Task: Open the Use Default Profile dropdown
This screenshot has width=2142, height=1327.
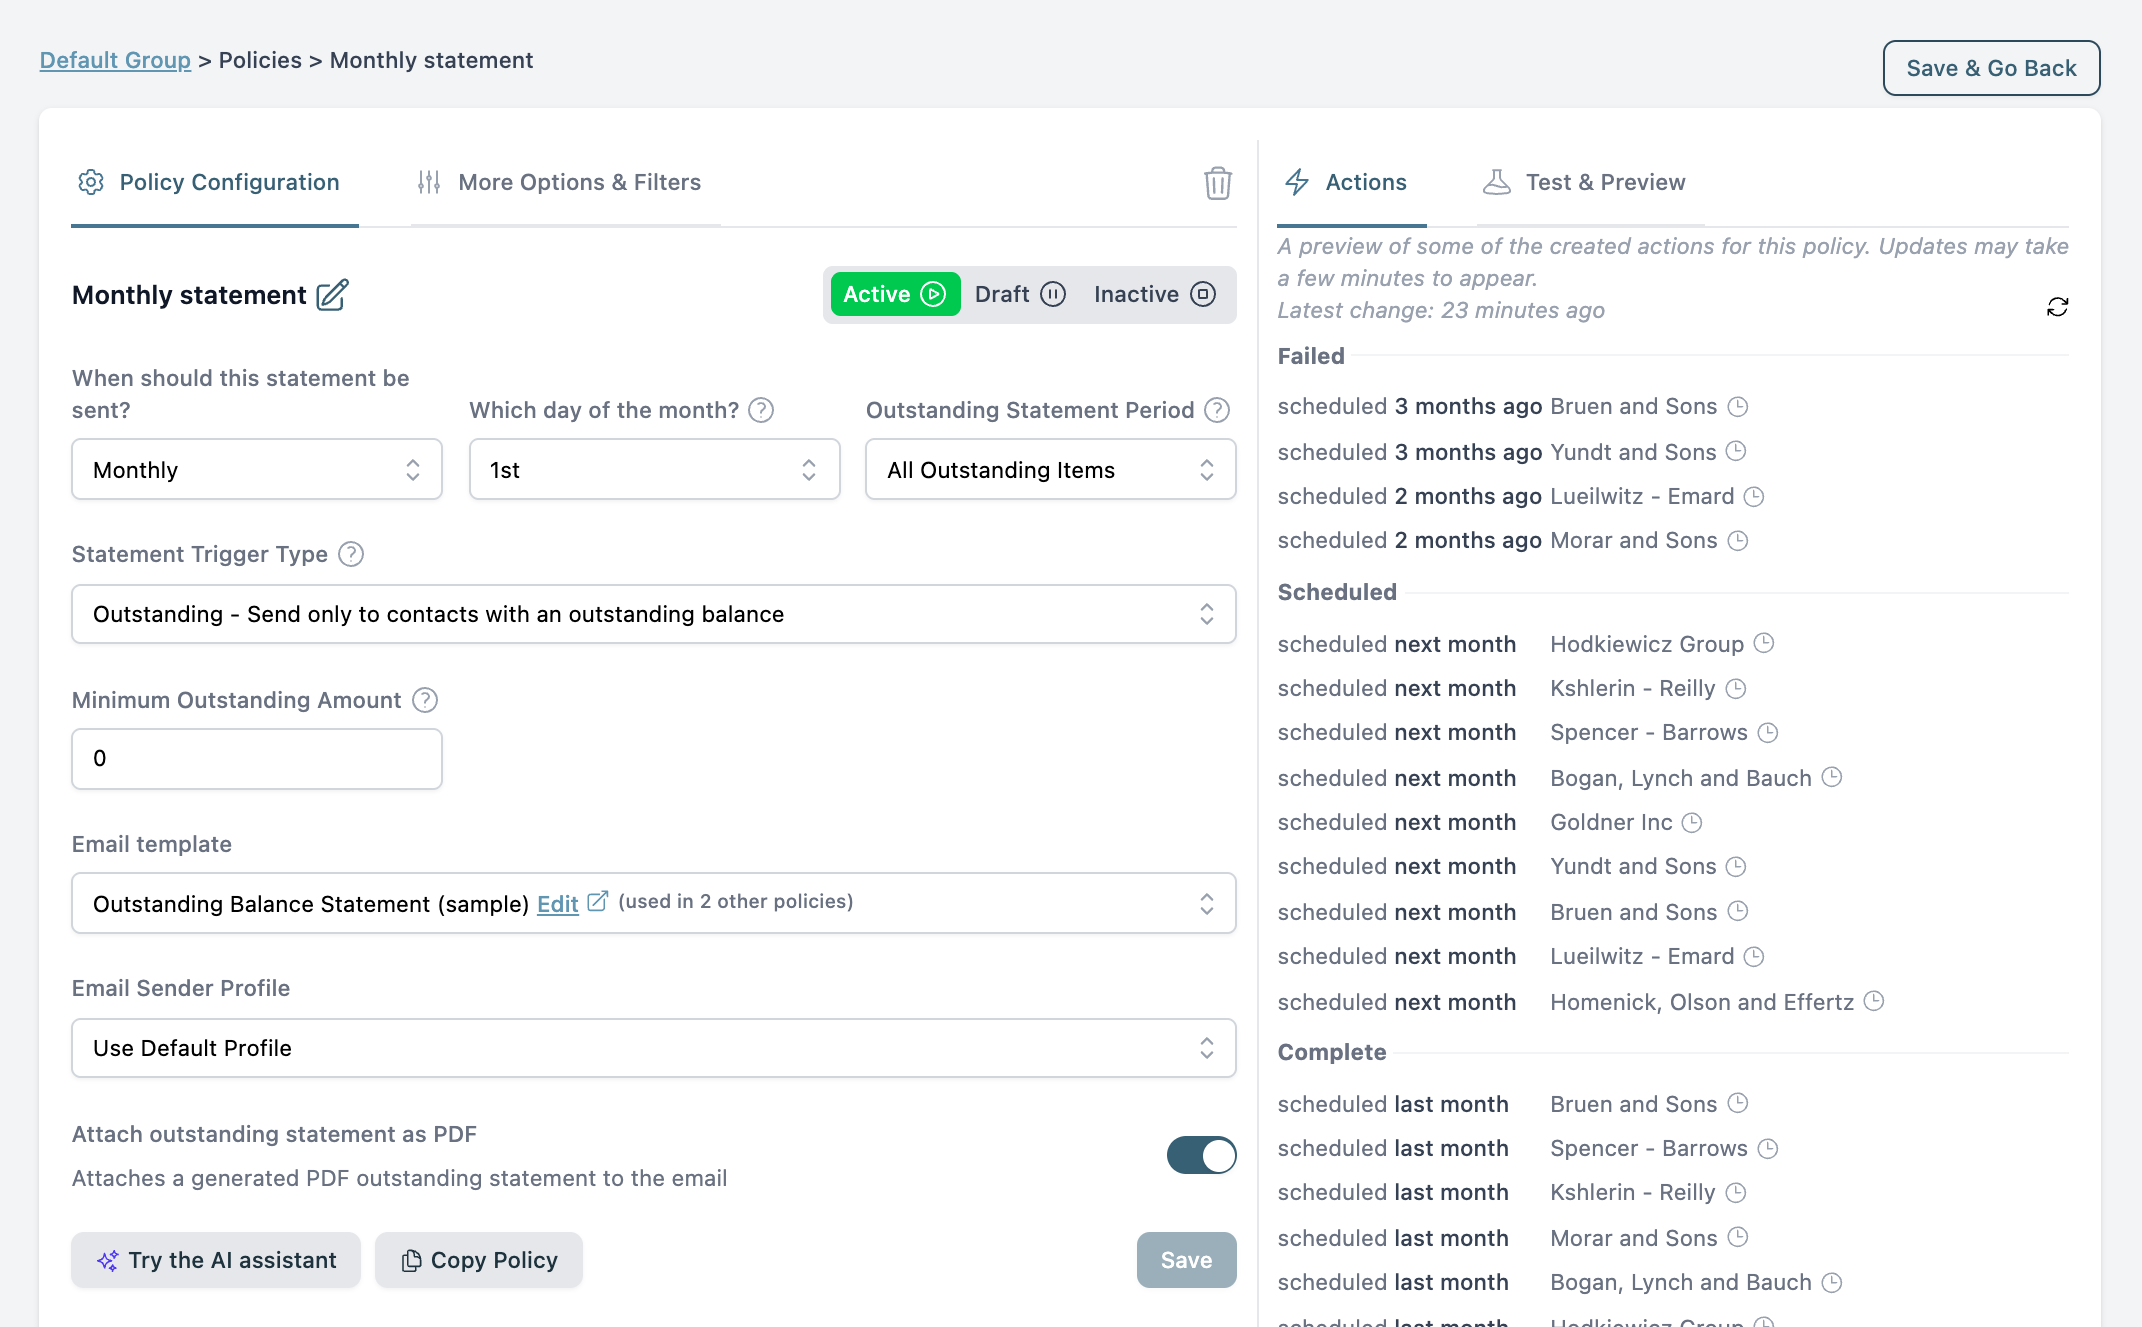Action: click(654, 1048)
